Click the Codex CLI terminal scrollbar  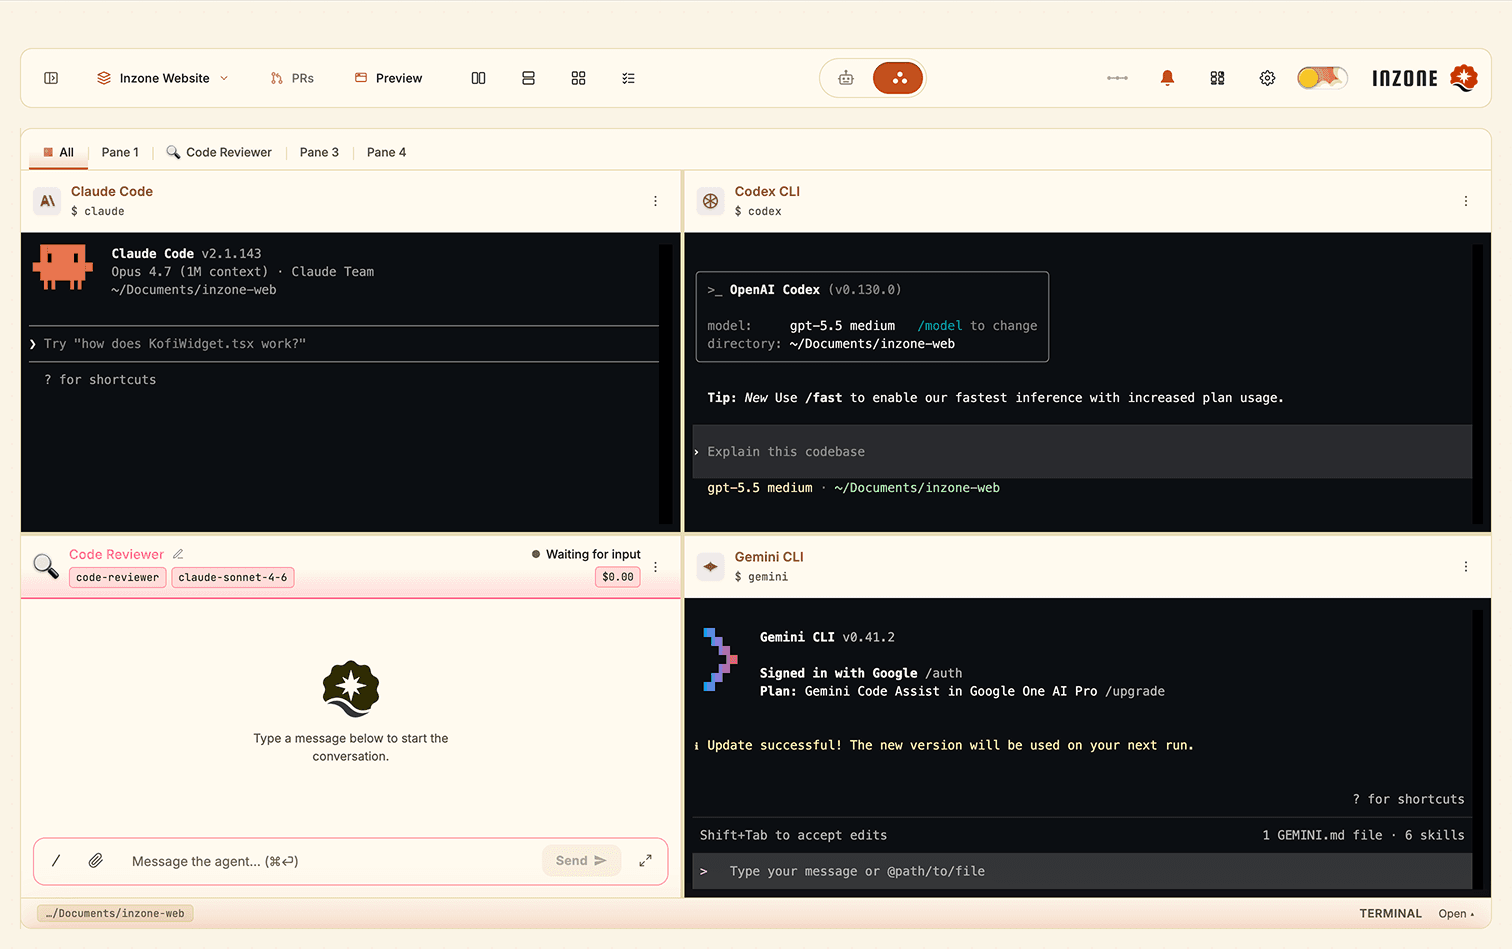[1478, 383]
